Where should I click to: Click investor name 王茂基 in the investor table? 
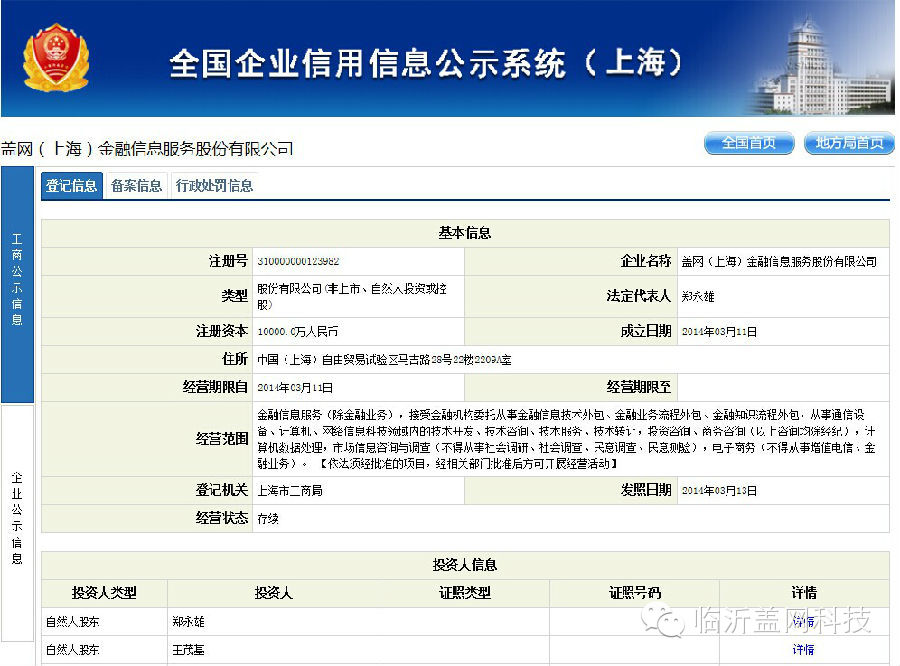[x=188, y=649]
